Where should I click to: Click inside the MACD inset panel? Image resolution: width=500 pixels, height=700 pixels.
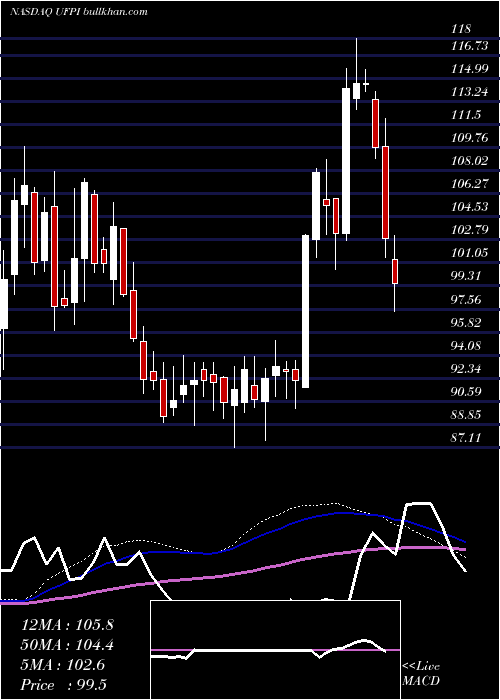click(x=275, y=650)
